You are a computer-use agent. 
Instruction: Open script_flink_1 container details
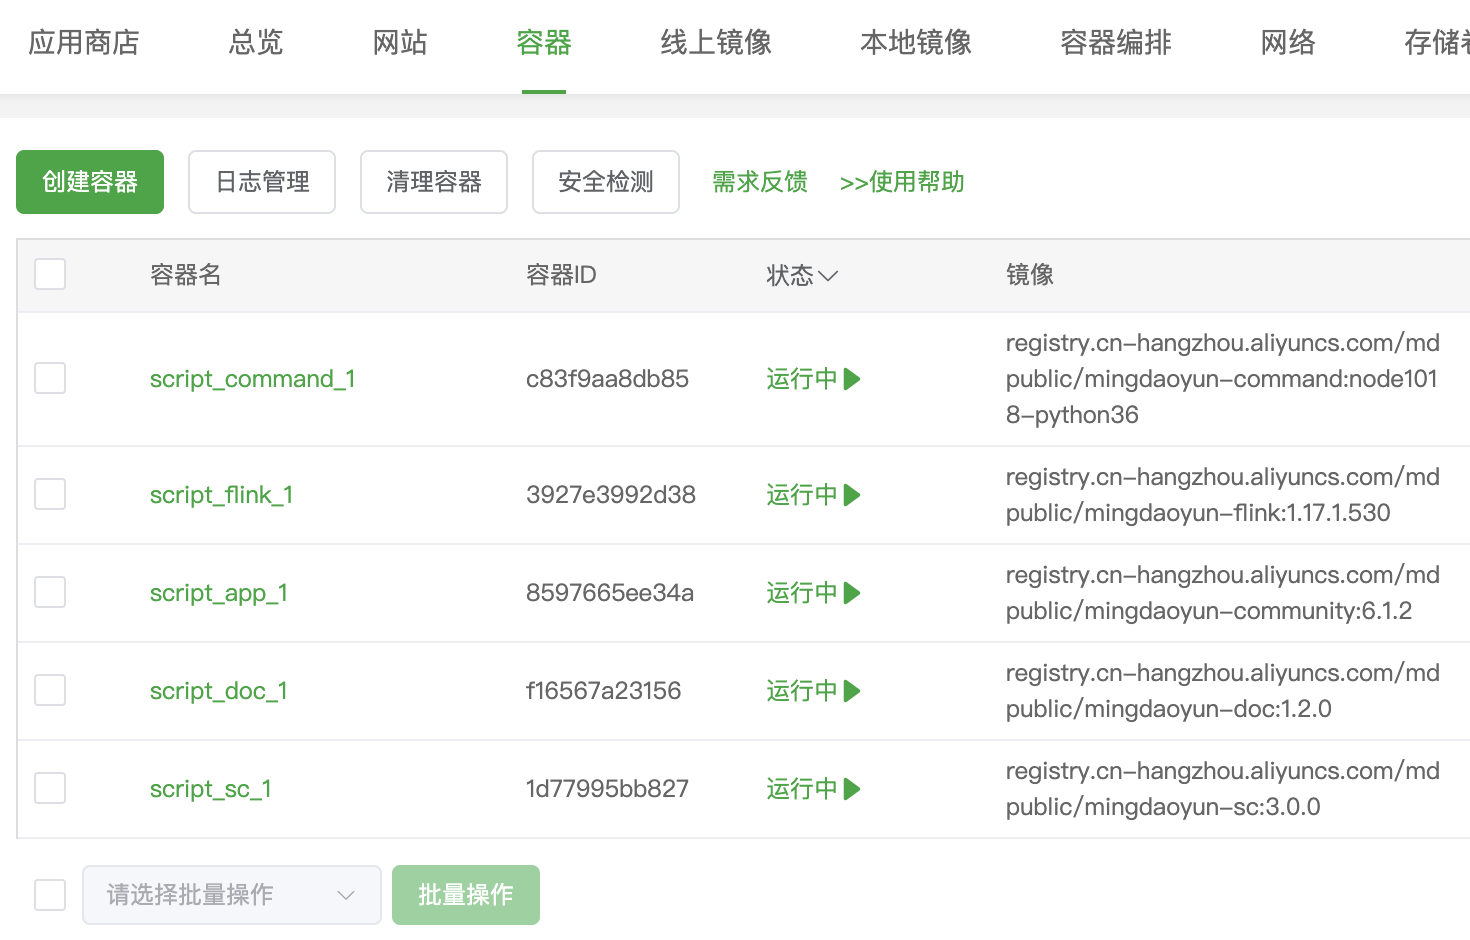[221, 495]
